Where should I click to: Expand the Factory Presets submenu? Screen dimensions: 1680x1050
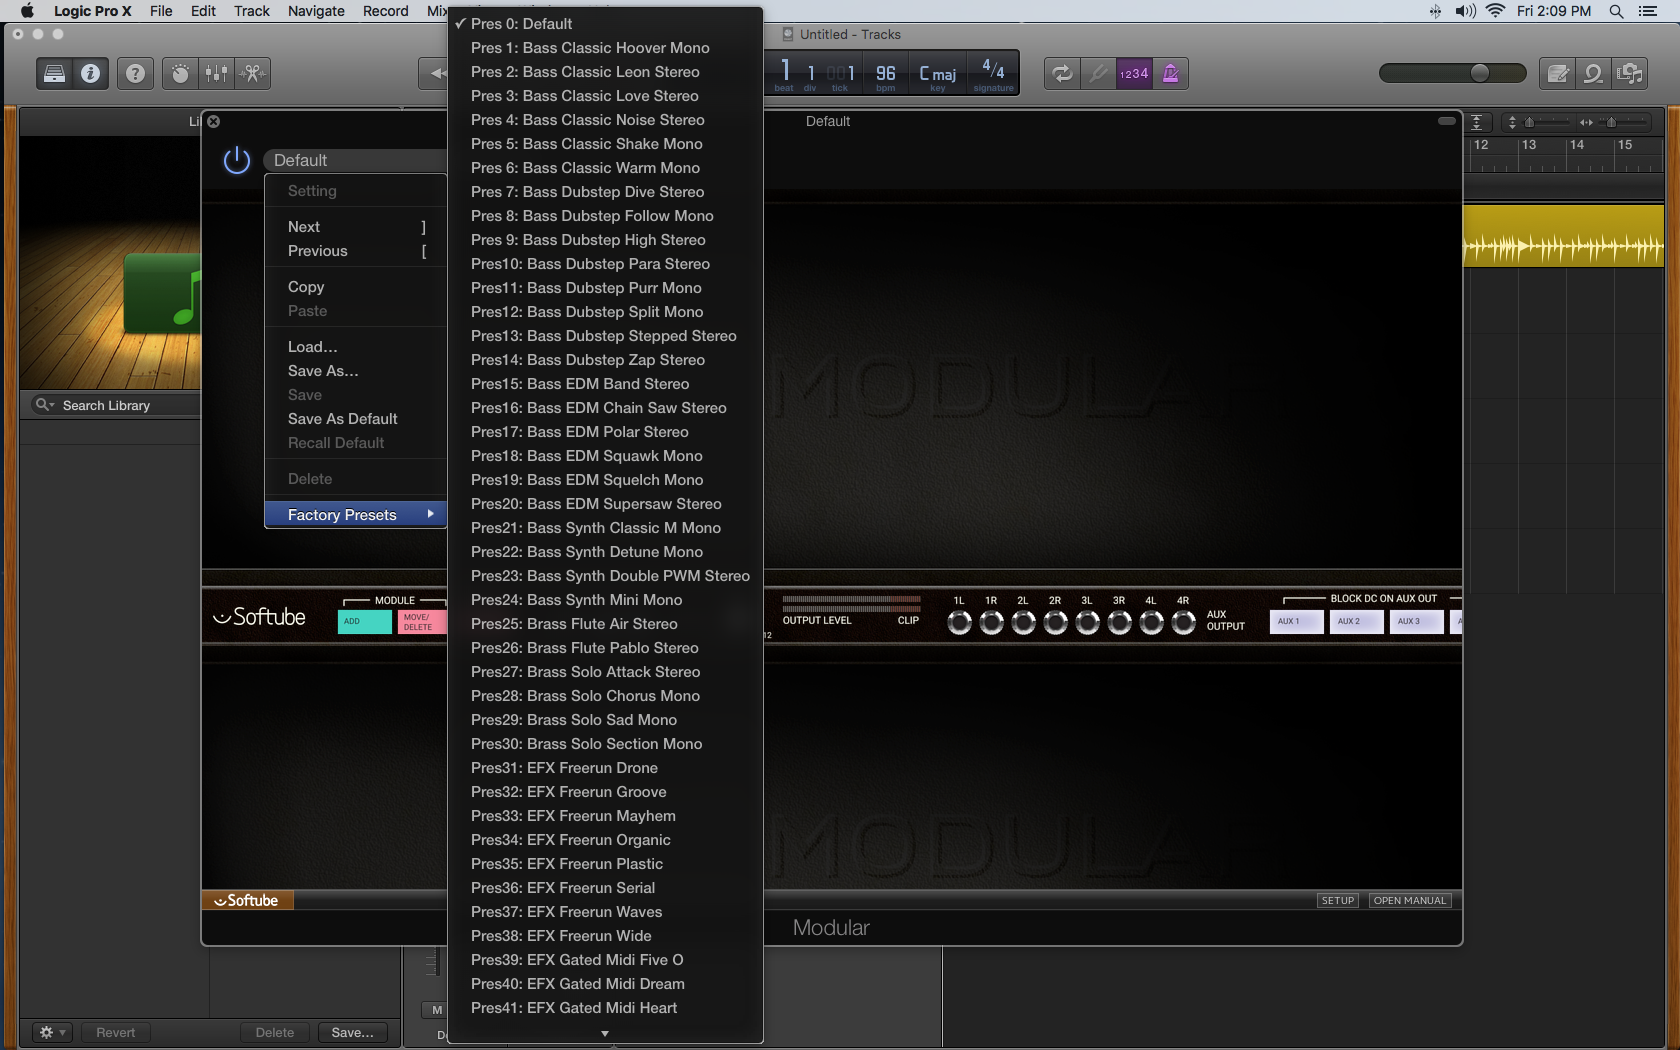tap(354, 515)
